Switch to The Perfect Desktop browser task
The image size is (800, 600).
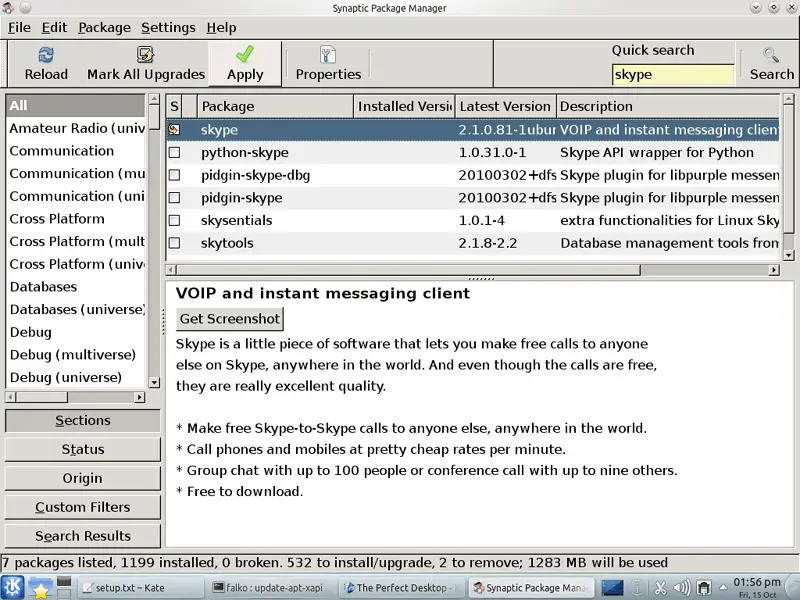[x=402, y=588]
